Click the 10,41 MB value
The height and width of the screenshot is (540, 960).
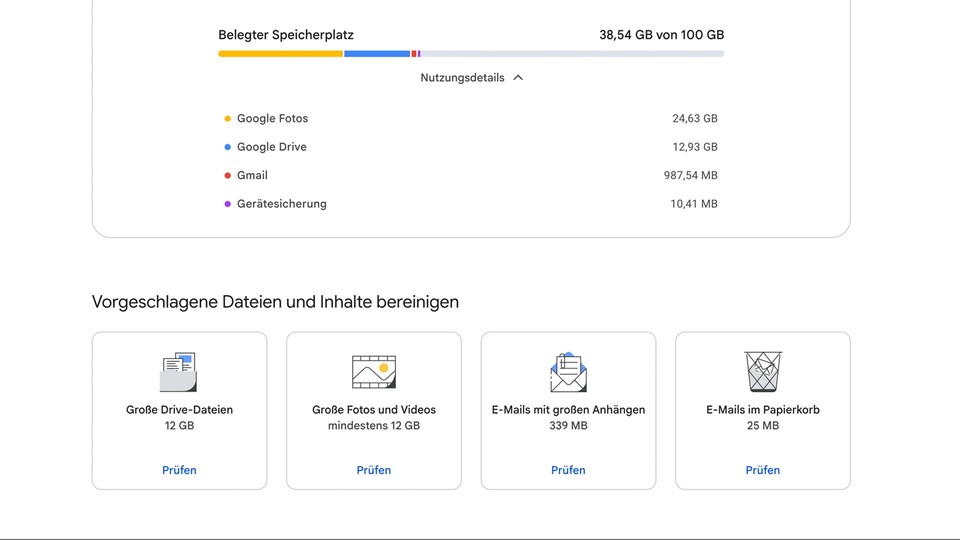point(694,204)
